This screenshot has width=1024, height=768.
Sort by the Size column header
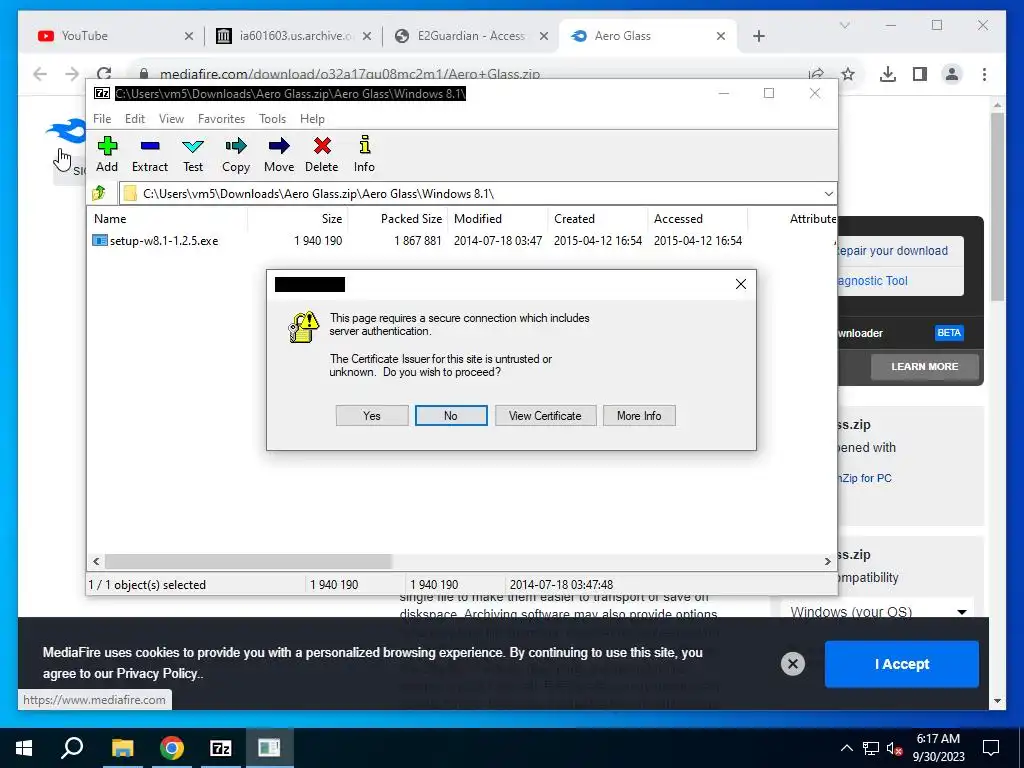[x=298, y=219]
